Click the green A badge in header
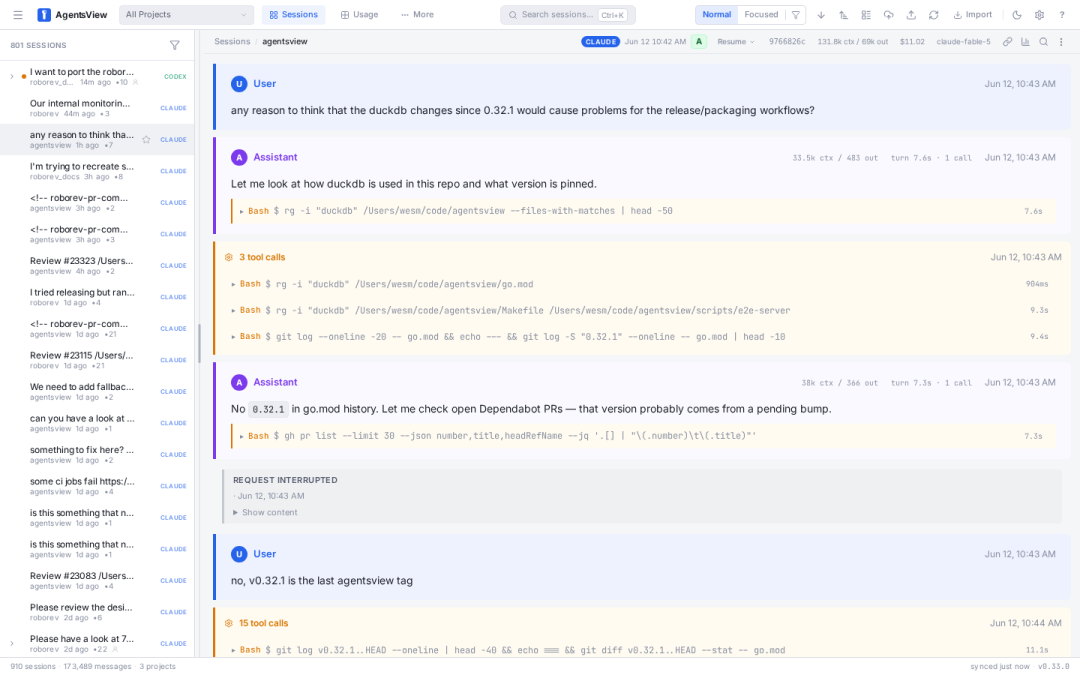The width and height of the screenshot is (1080, 675). (x=699, y=42)
